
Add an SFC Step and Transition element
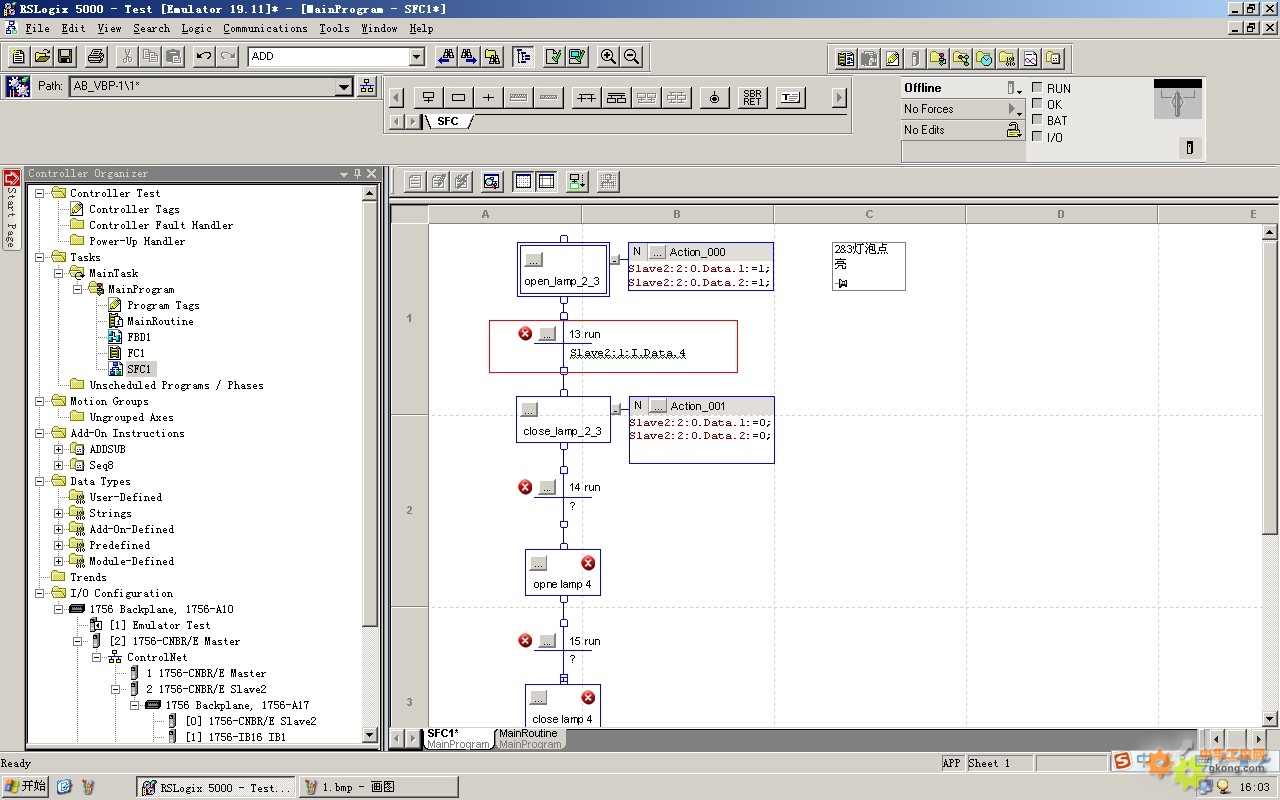pyautogui.click(x=428, y=97)
